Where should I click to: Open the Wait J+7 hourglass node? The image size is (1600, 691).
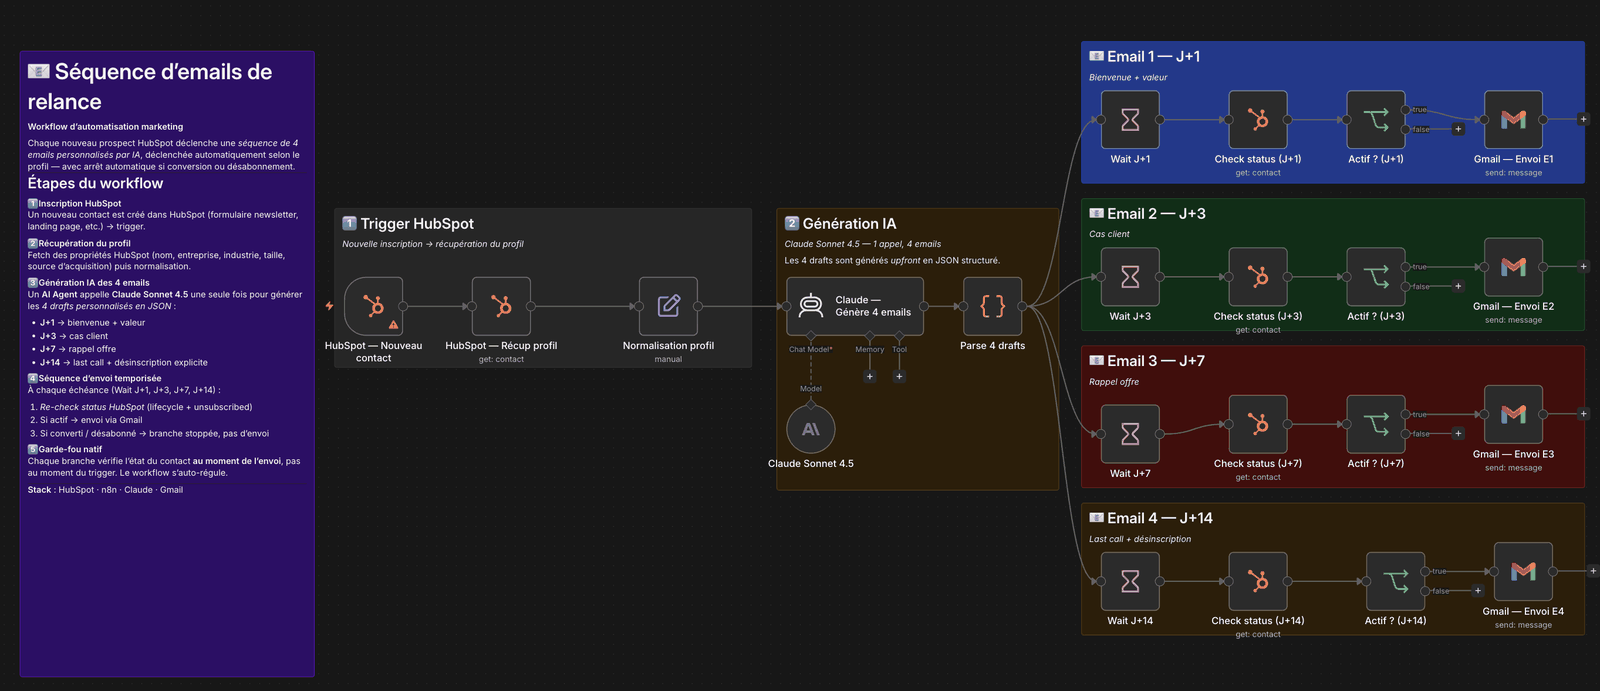click(1130, 434)
